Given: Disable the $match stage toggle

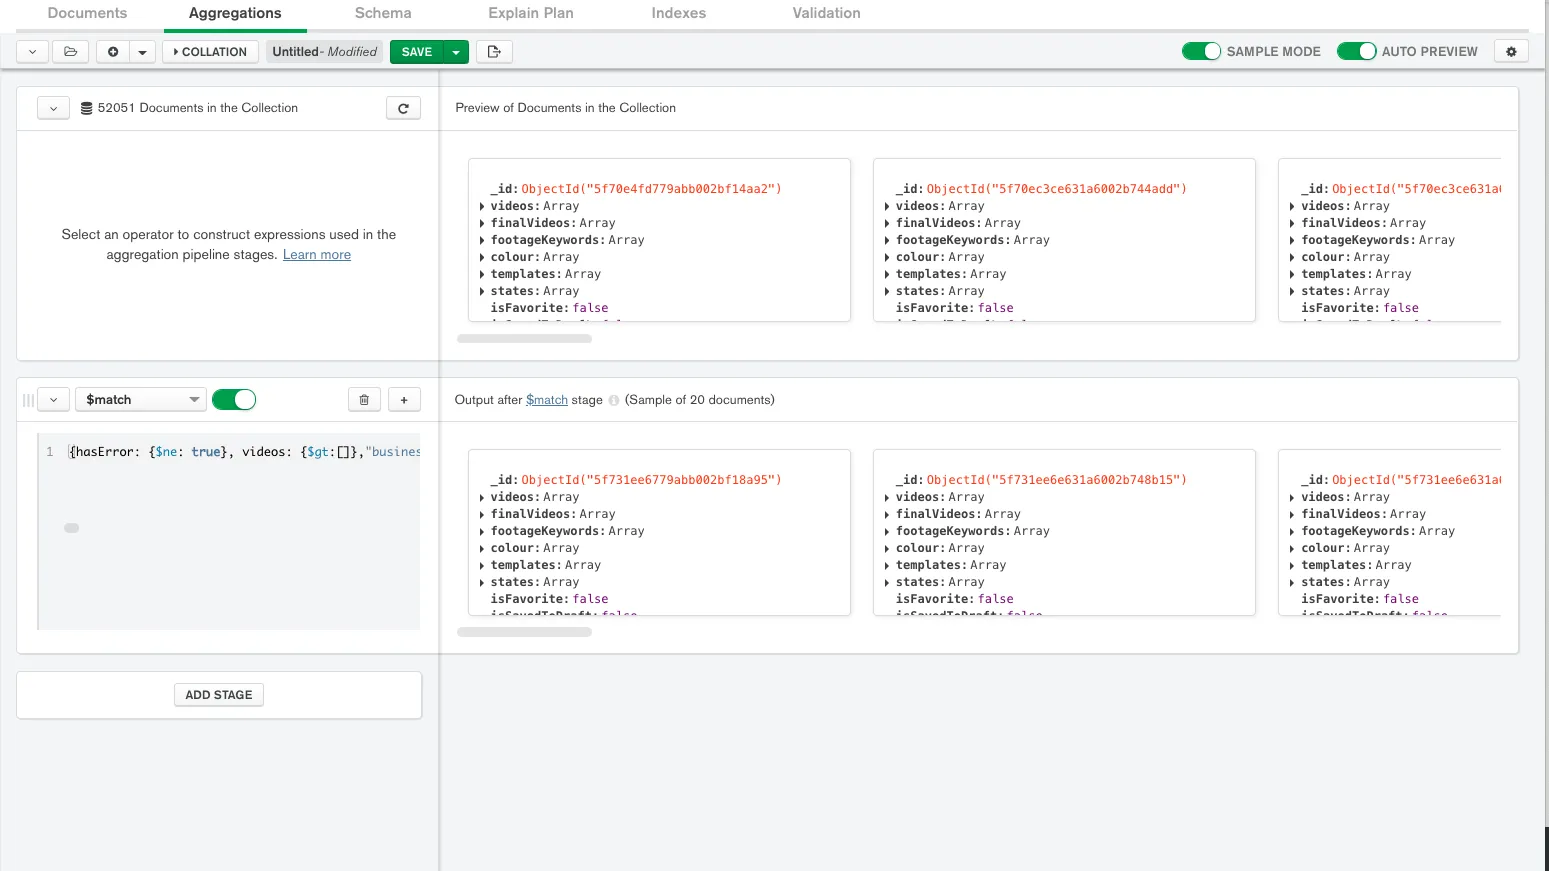Looking at the screenshot, I should point(234,400).
